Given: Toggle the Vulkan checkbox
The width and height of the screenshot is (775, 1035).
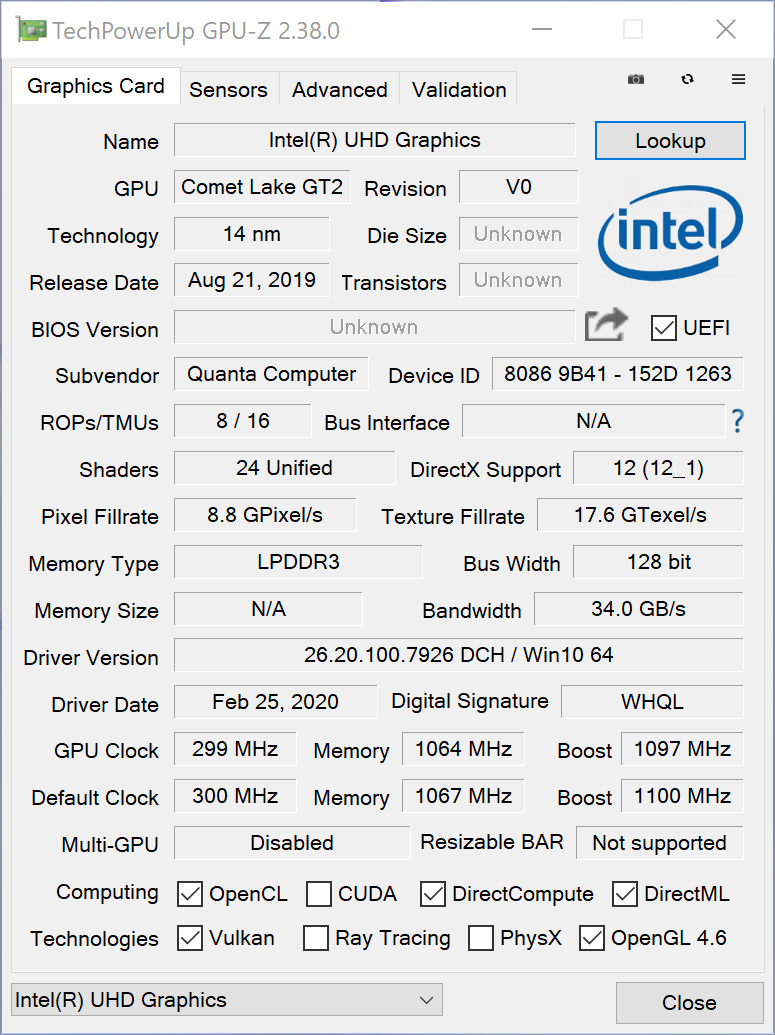Looking at the screenshot, I should point(190,938).
